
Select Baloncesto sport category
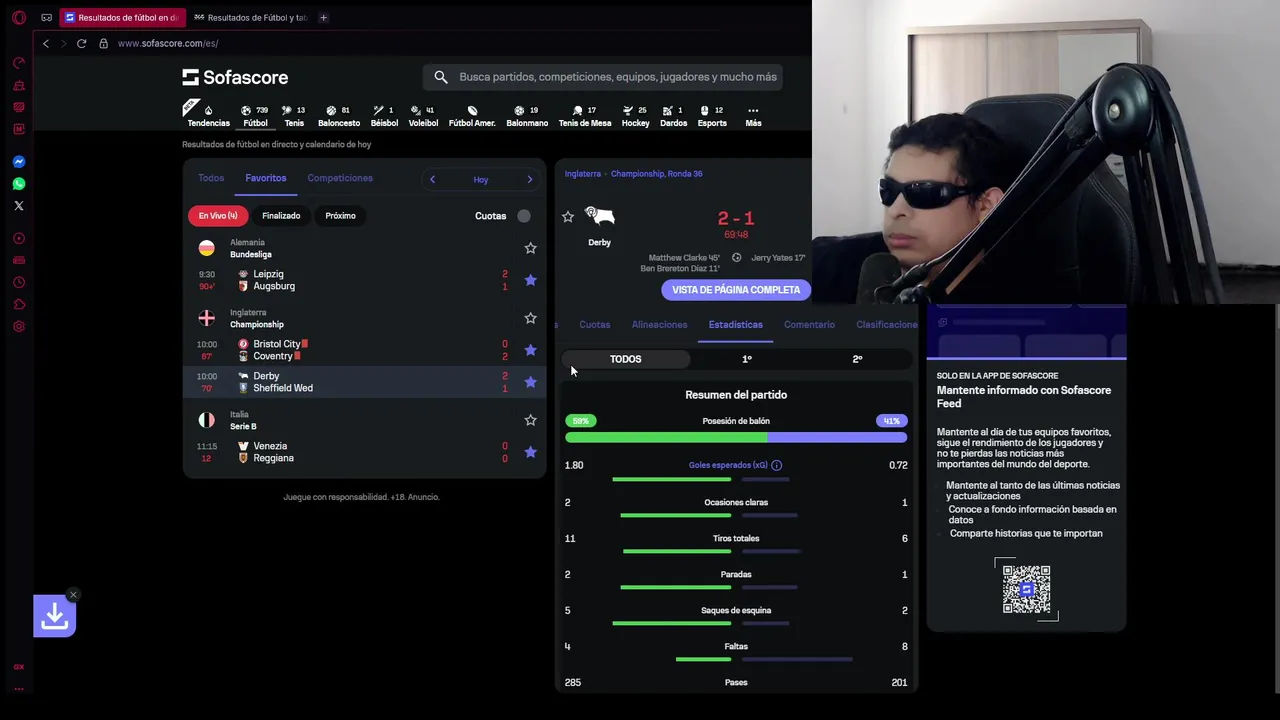pos(339,116)
